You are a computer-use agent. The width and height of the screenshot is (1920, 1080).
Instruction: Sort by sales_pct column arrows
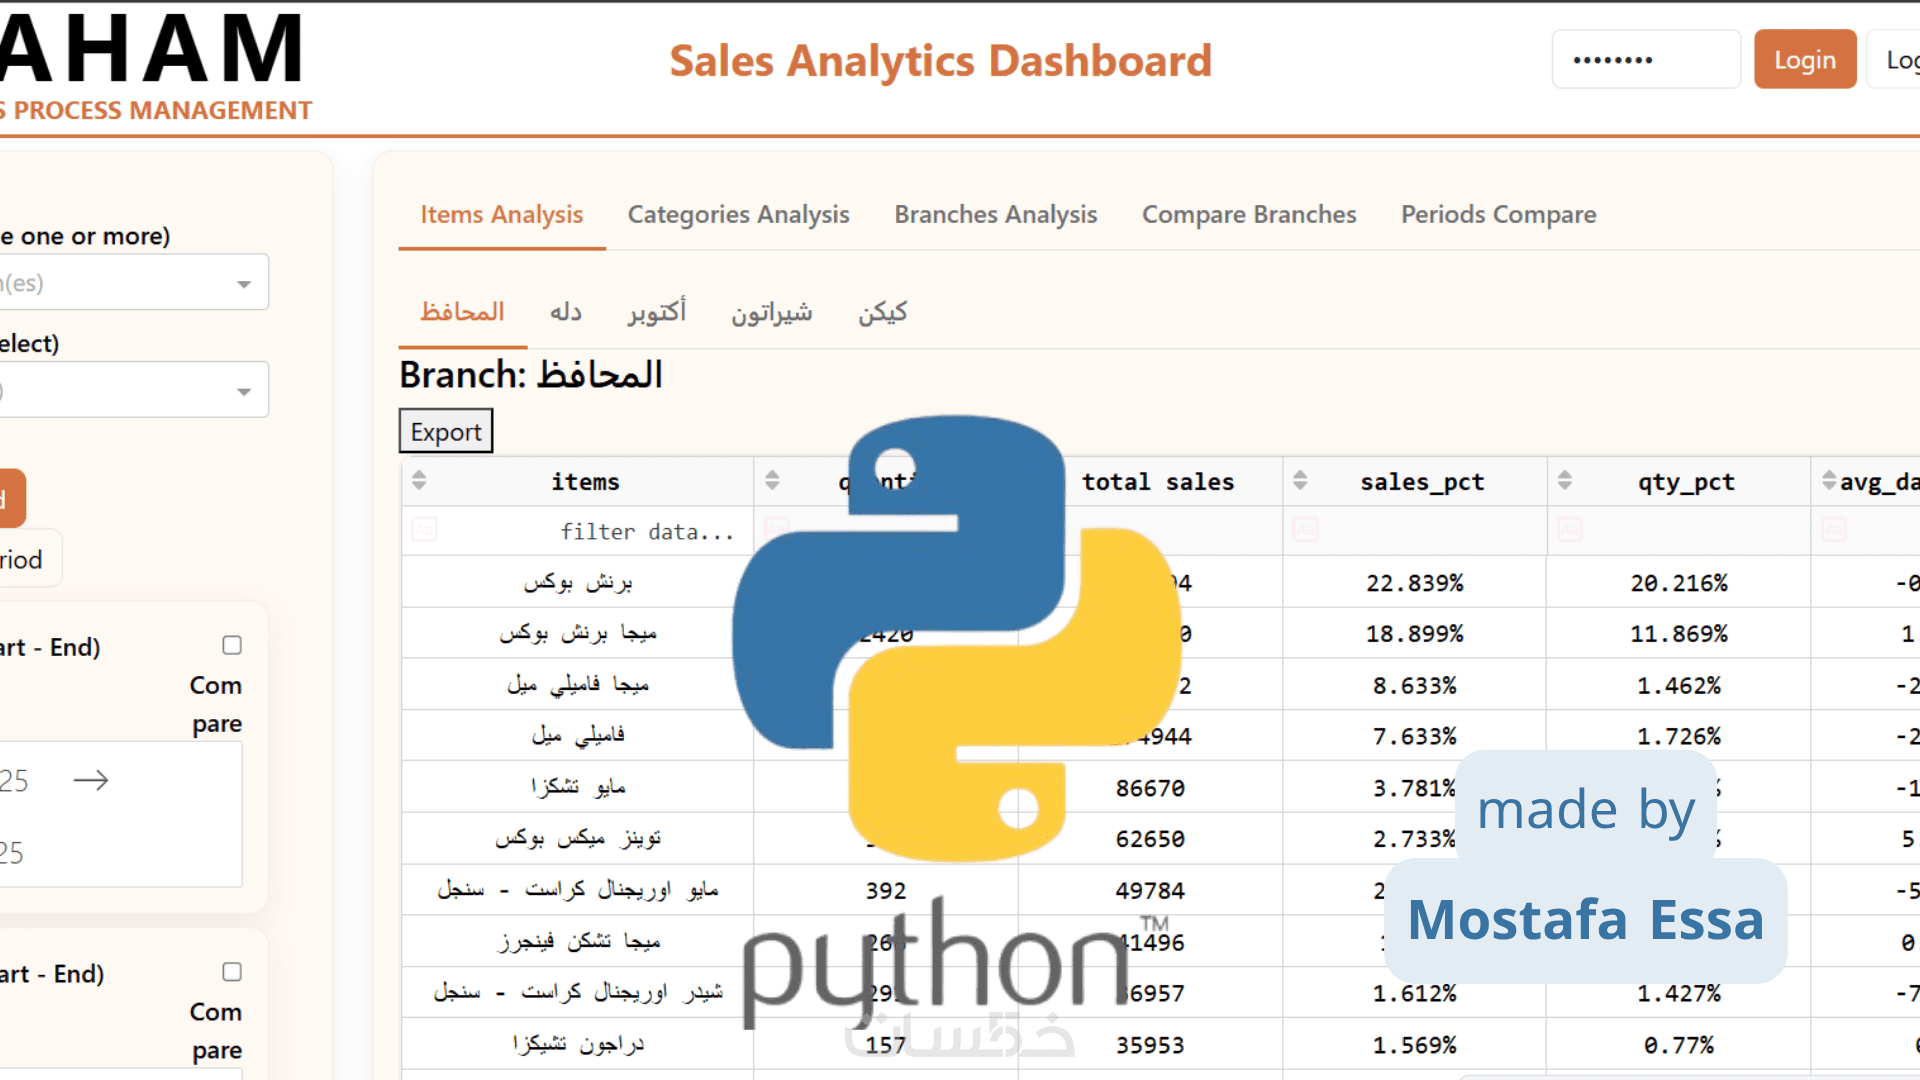pos(1300,481)
